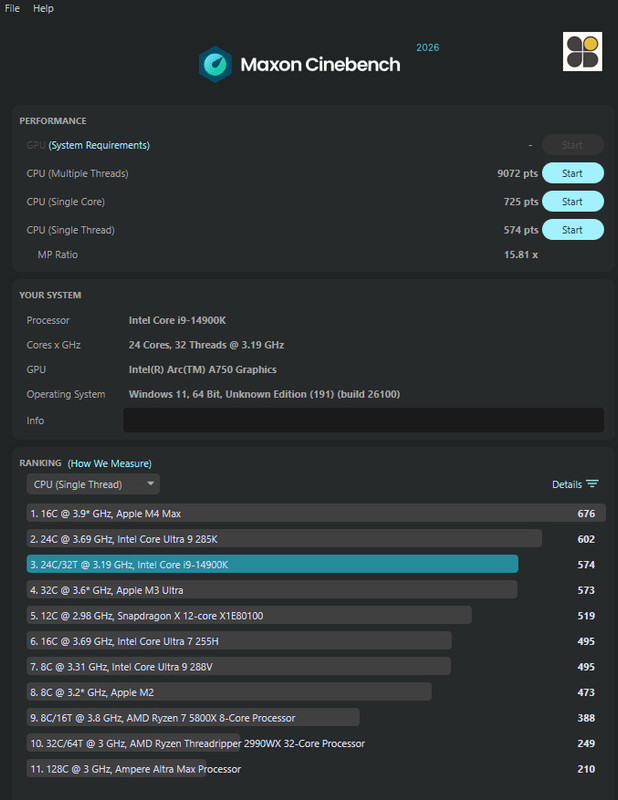
Task: Click the Intel Arc A750 Graphics value
Action: click(x=203, y=369)
